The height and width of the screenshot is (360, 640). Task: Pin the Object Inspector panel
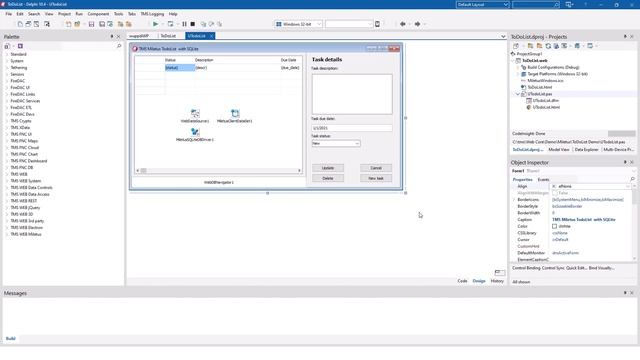click(625, 162)
